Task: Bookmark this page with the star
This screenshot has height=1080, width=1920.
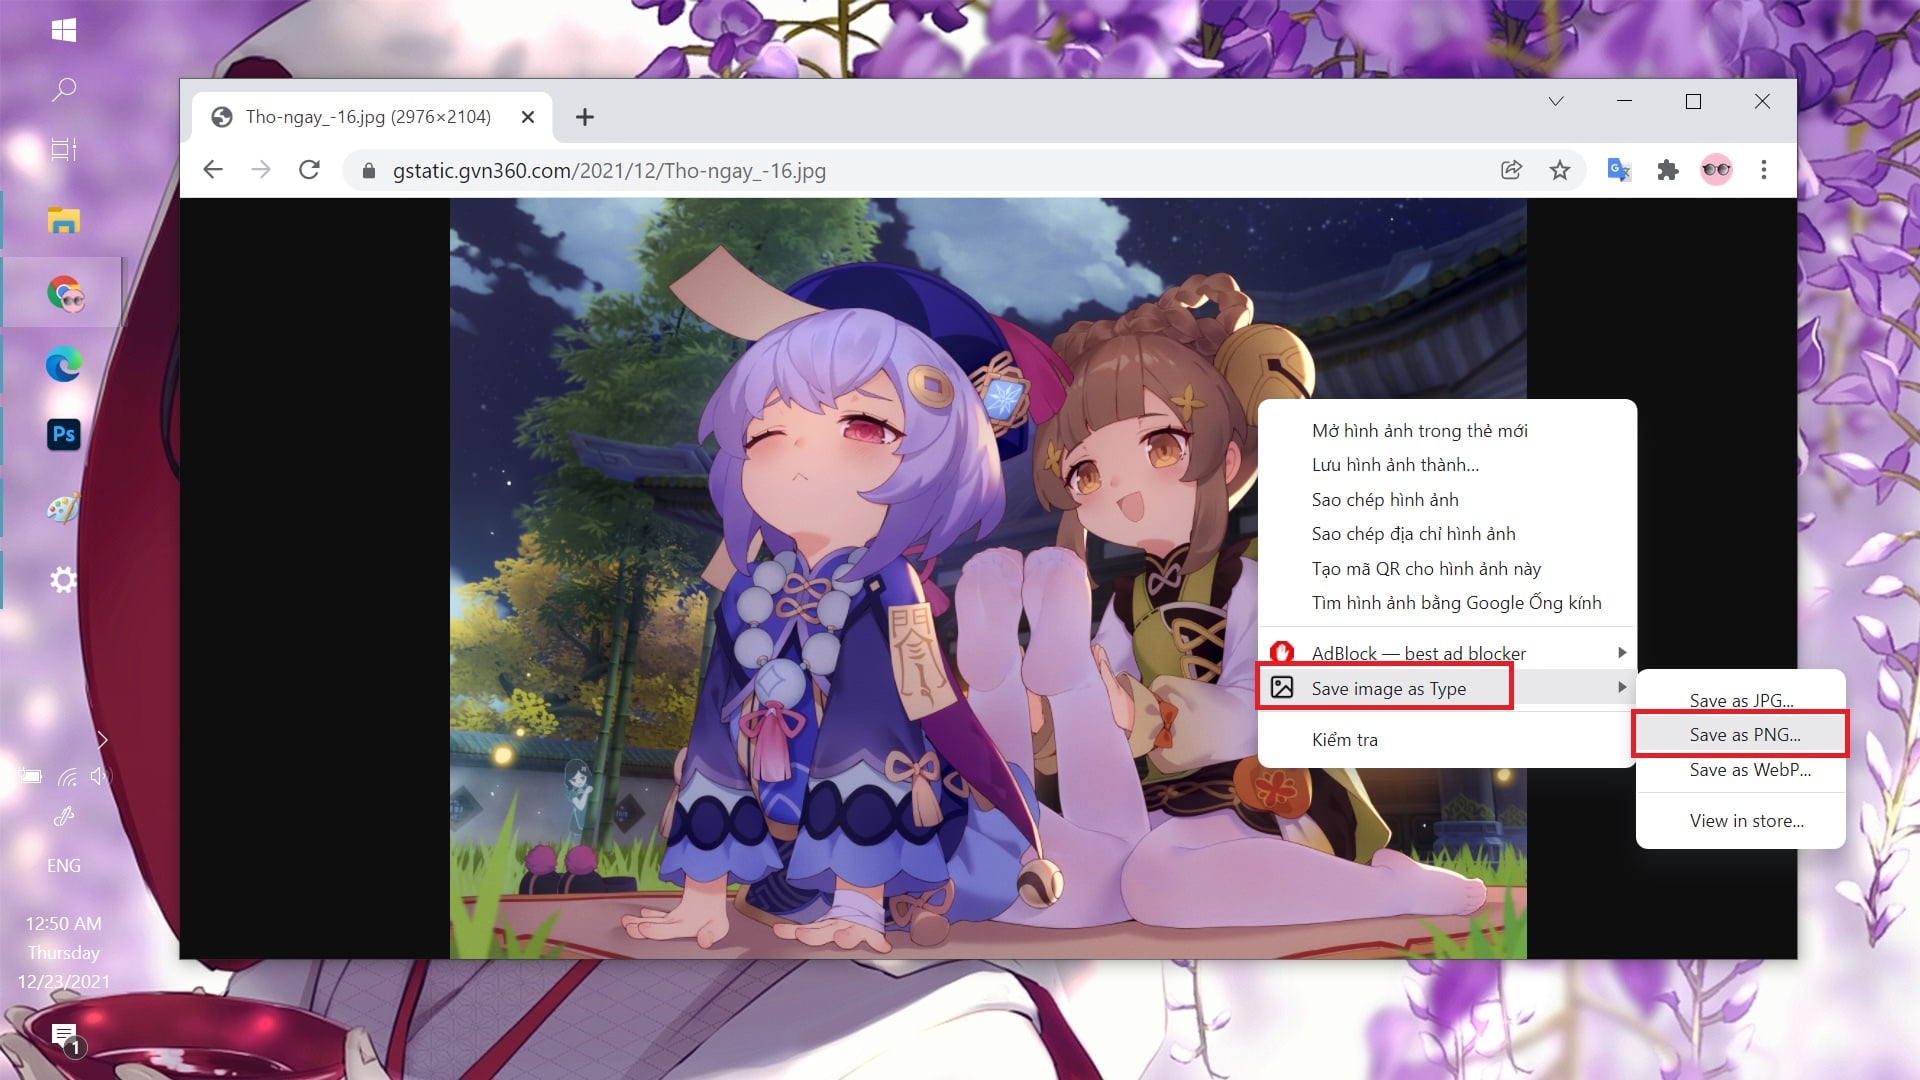Action: click(x=1560, y=170)
